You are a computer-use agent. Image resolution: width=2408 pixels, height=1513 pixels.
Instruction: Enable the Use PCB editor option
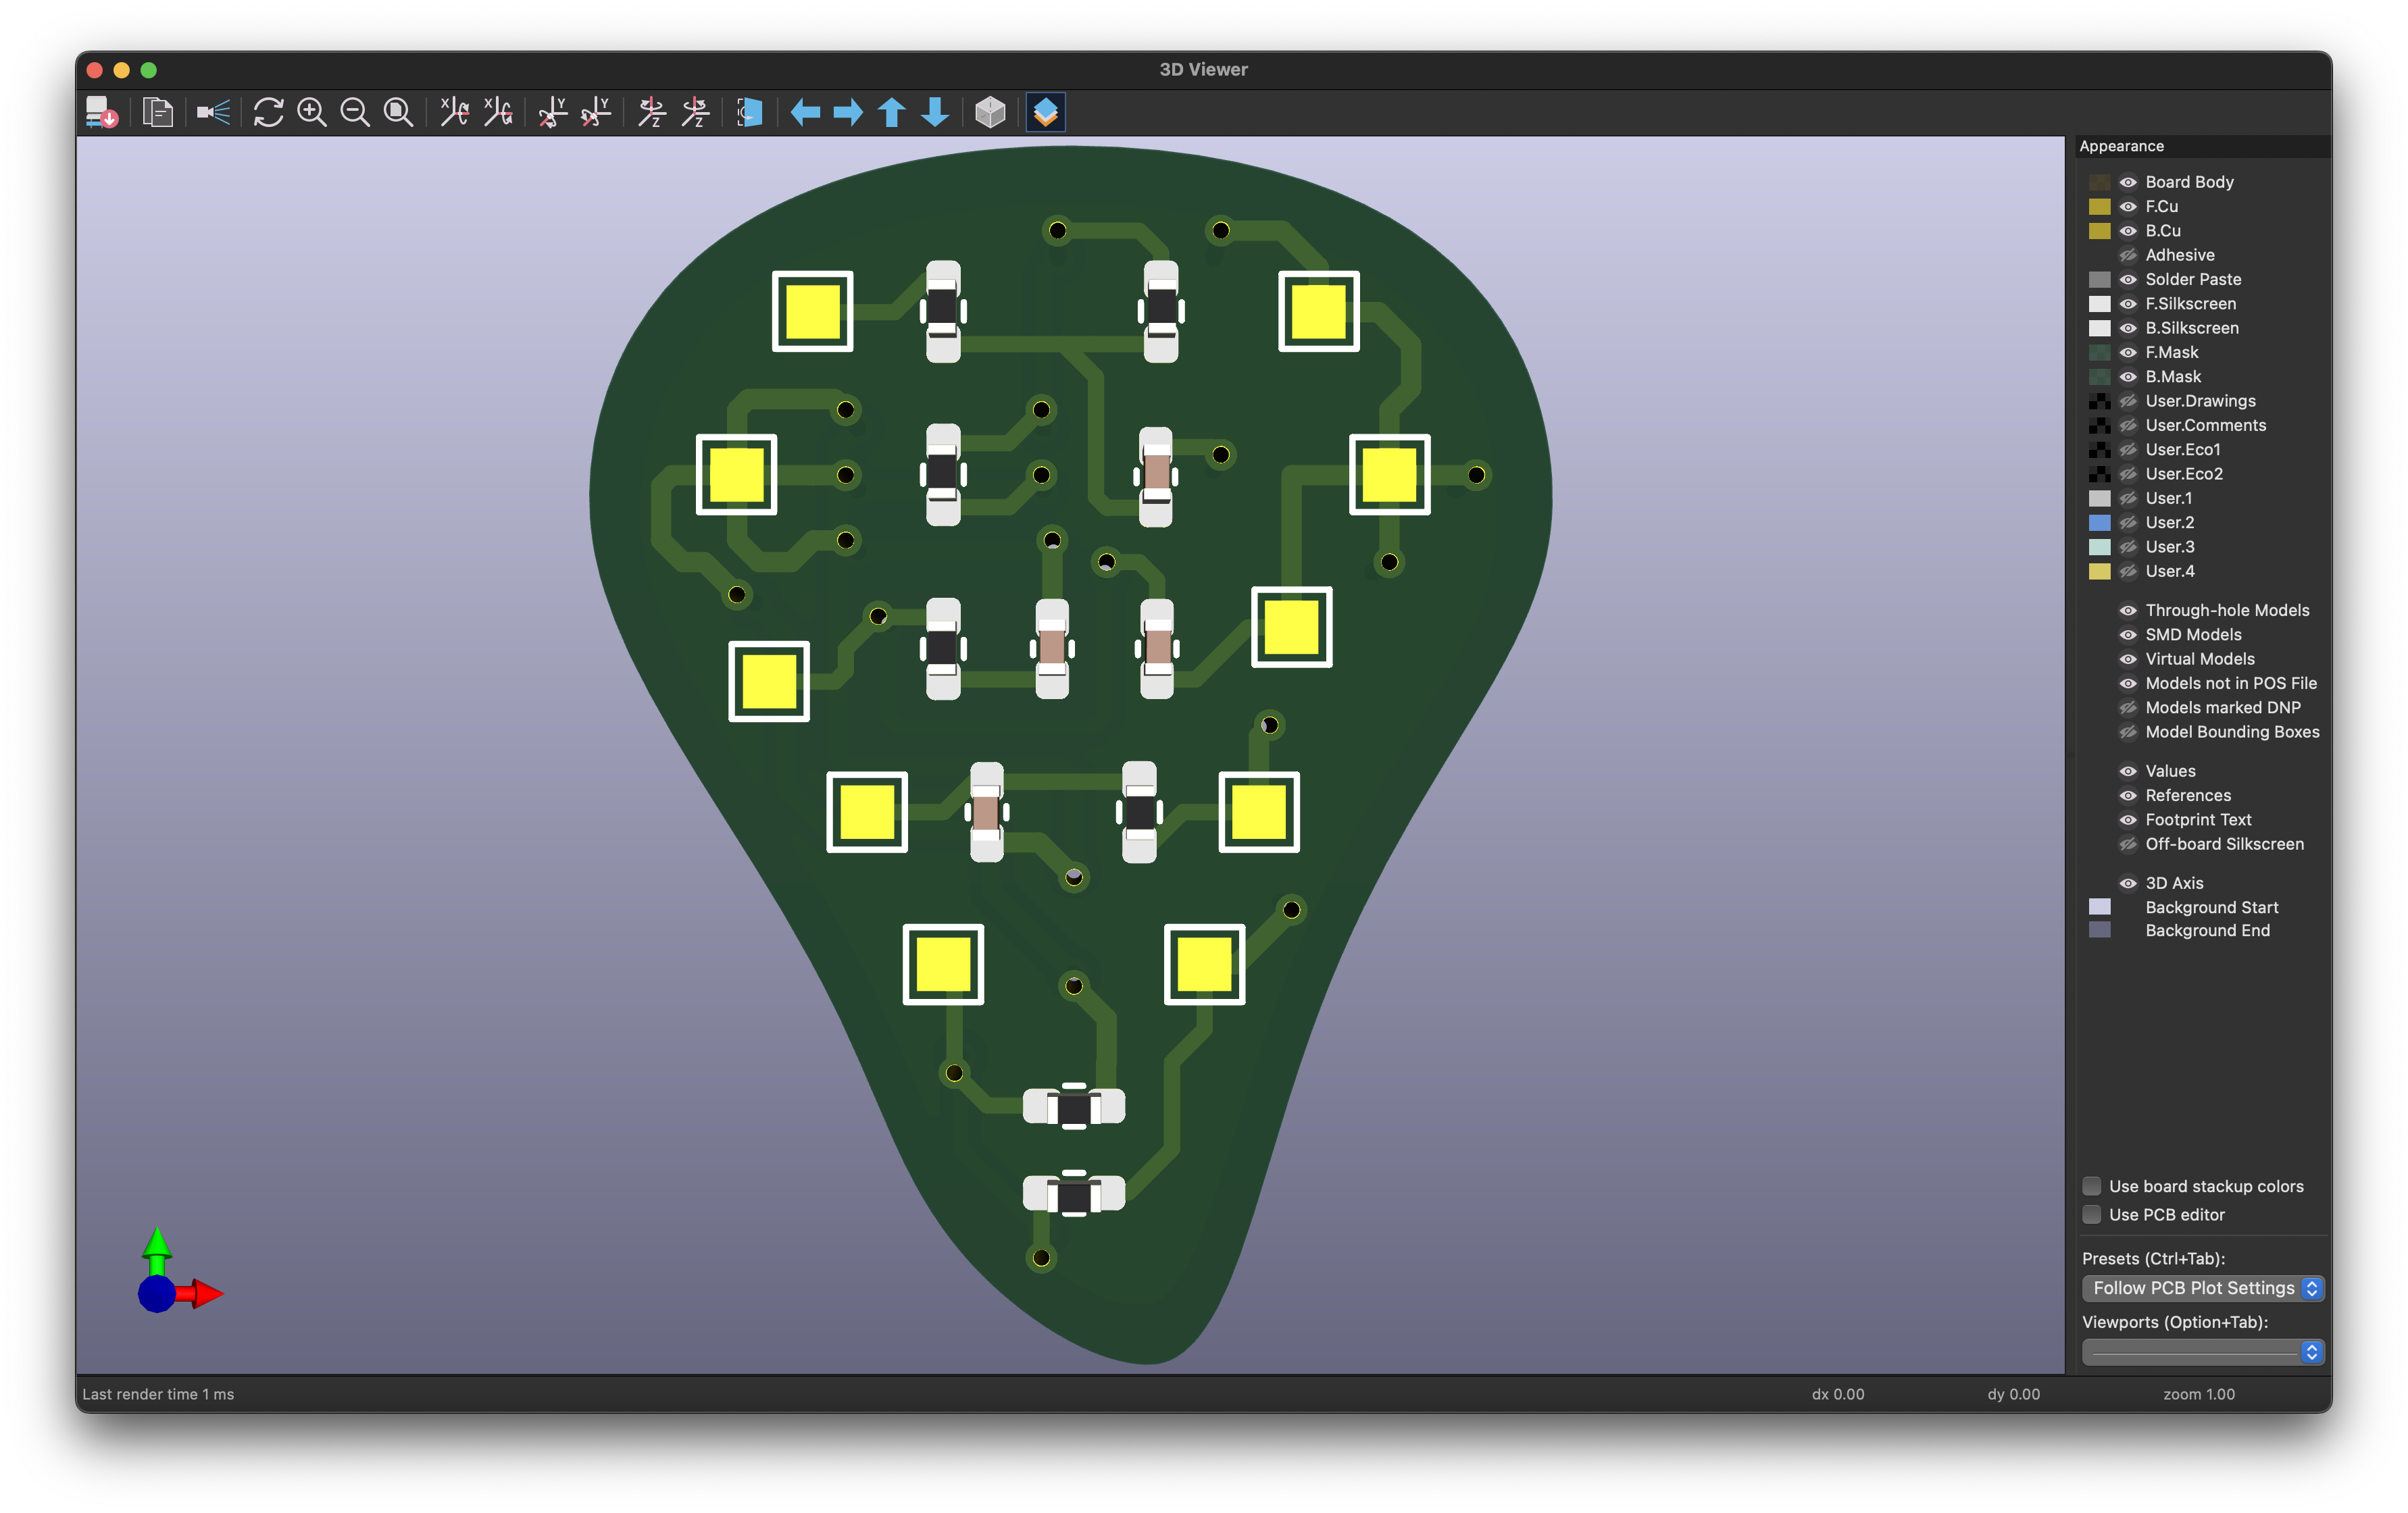pos(2091,1214)
